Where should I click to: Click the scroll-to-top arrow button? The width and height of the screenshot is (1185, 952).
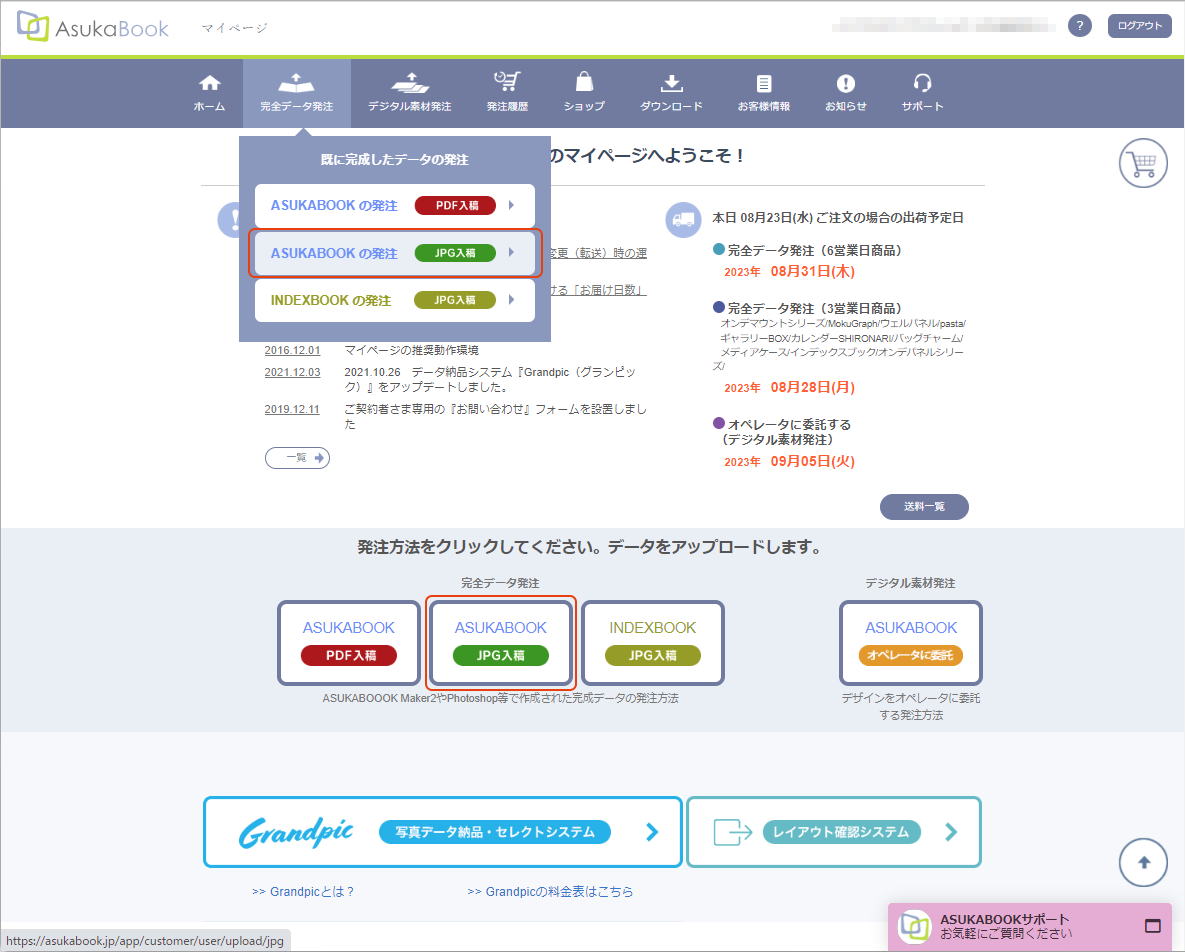pos(1143,861)
